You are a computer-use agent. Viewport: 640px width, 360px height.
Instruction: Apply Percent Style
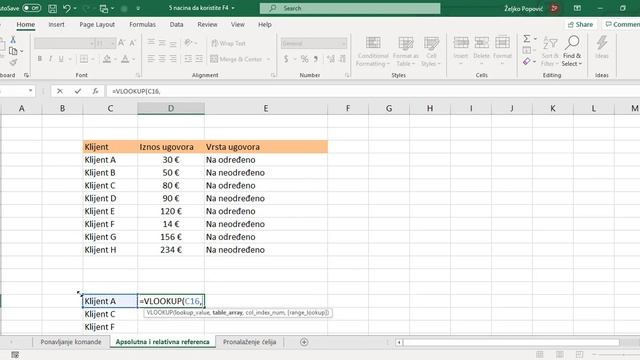pos(304,59)
